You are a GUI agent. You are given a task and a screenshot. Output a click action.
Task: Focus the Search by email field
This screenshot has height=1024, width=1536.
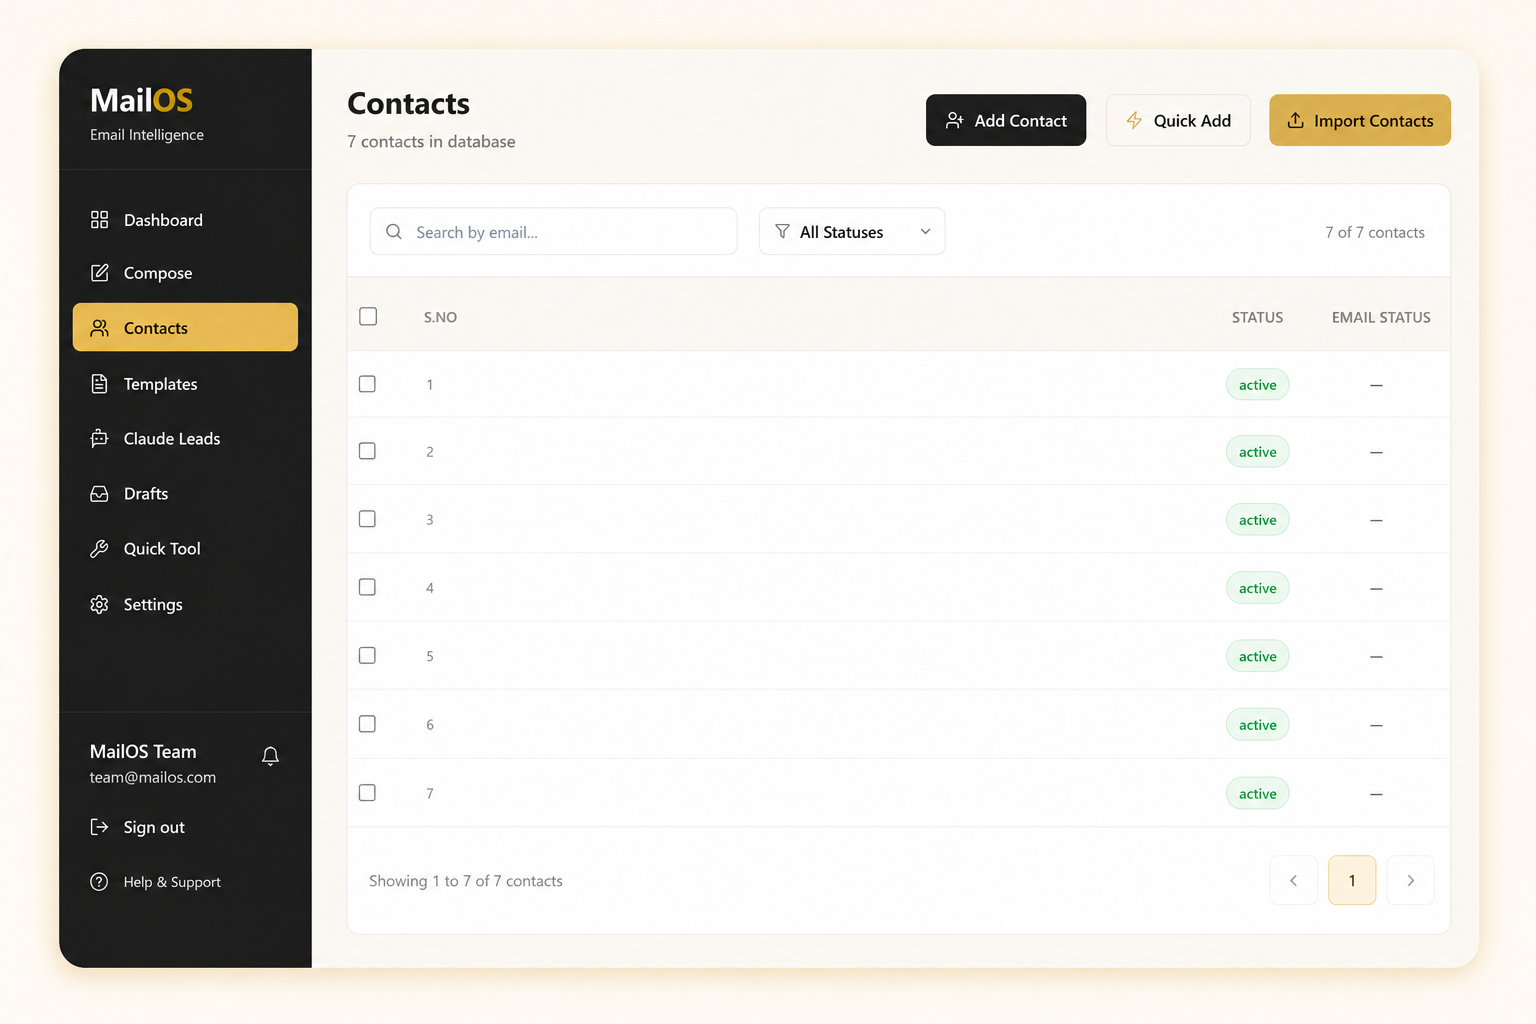click(553, 231)
